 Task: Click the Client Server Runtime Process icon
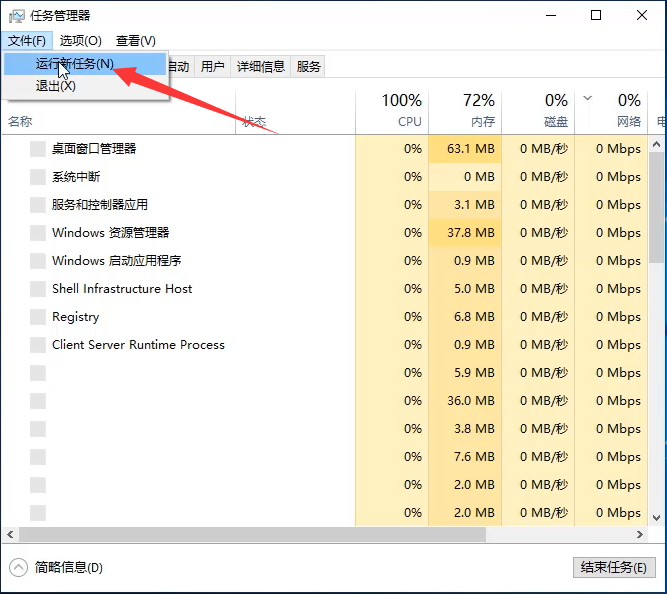pos(38,345)
